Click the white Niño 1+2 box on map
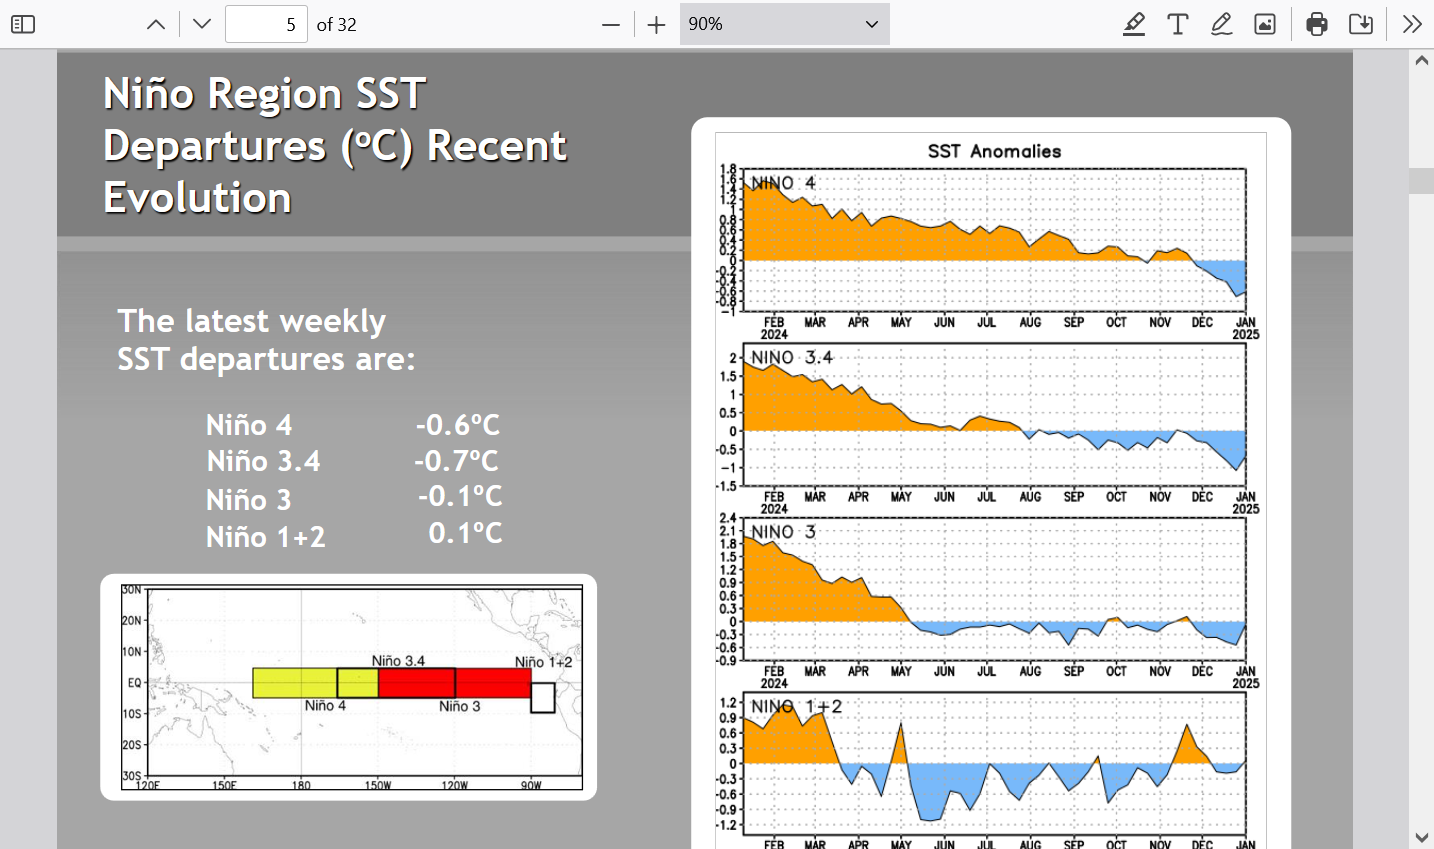1434x849 pixels. (x=542, y=698)
